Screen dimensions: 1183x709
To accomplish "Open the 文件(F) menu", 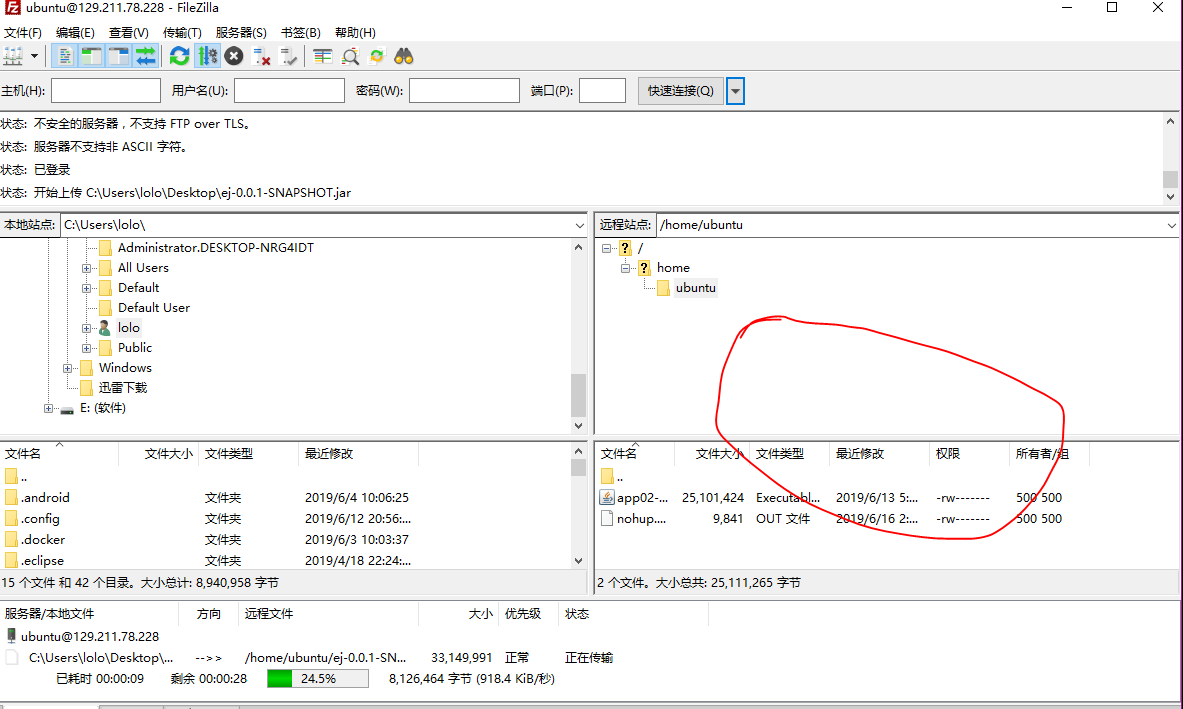I will (23, 32).
